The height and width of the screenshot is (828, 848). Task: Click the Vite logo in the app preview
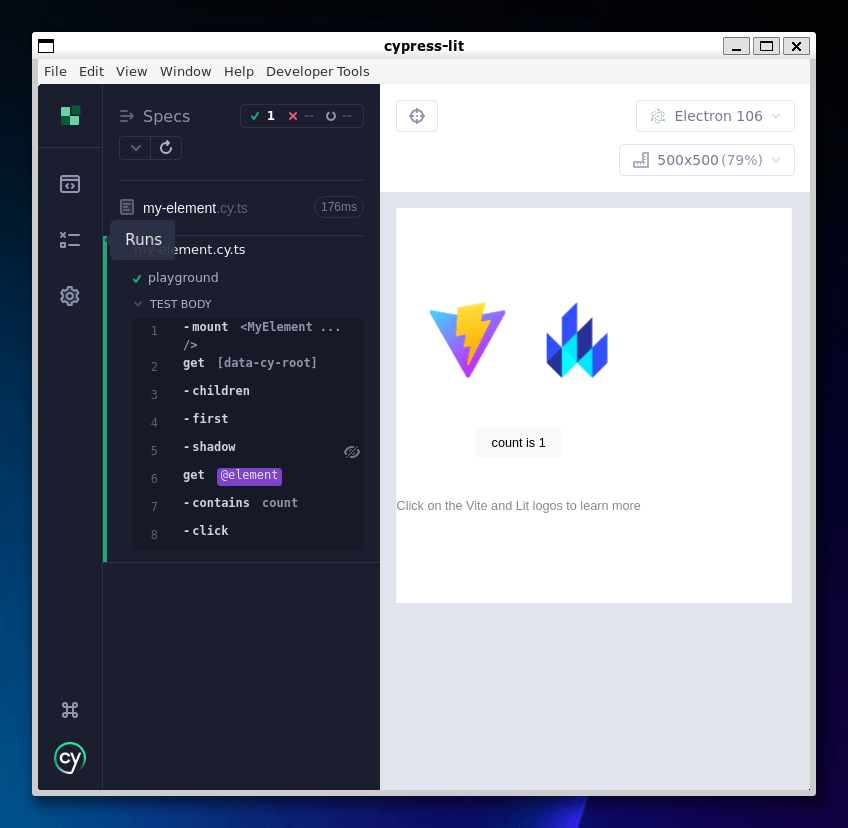pos(467,340)
